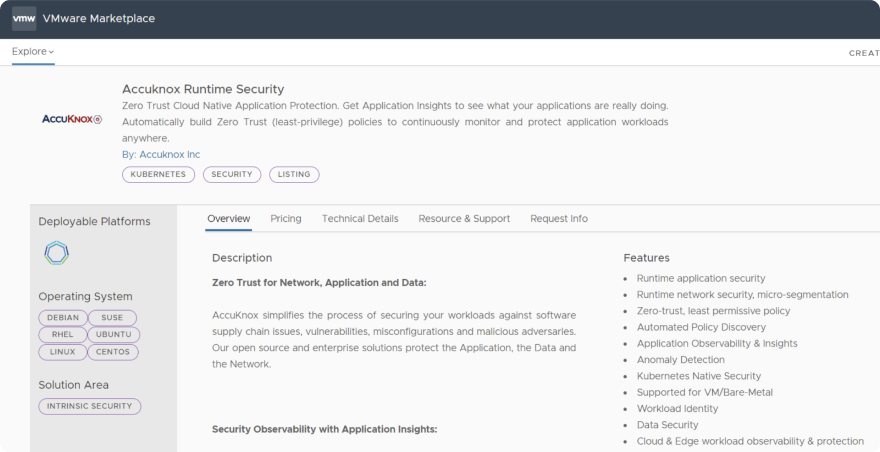Click the Kubernetes deployable platform icon
This screenshot has height=452, width=880.
point(57,253)
